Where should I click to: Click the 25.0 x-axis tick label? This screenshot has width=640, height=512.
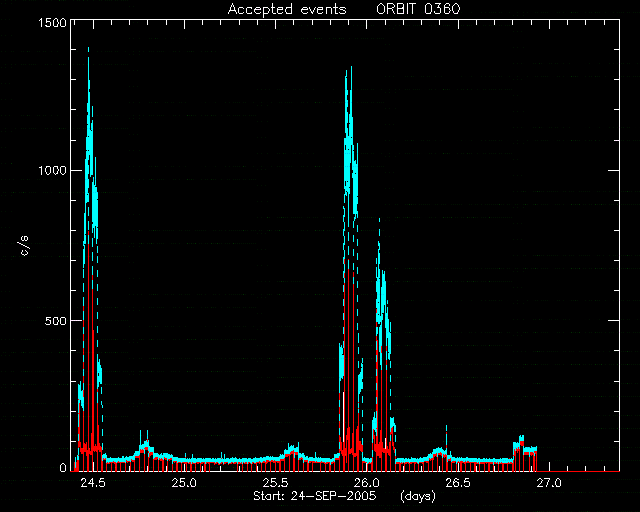pyautogui.click(x=184, y=483)
